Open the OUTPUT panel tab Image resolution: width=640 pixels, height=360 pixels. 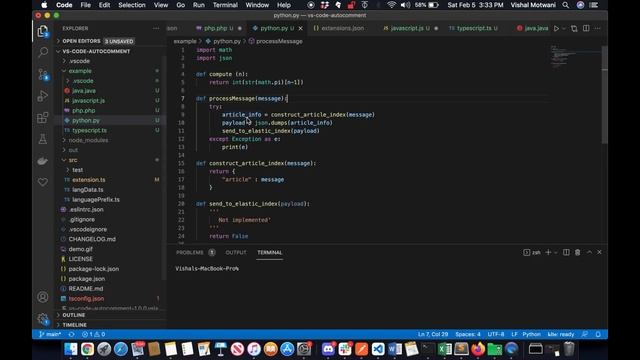236,253
